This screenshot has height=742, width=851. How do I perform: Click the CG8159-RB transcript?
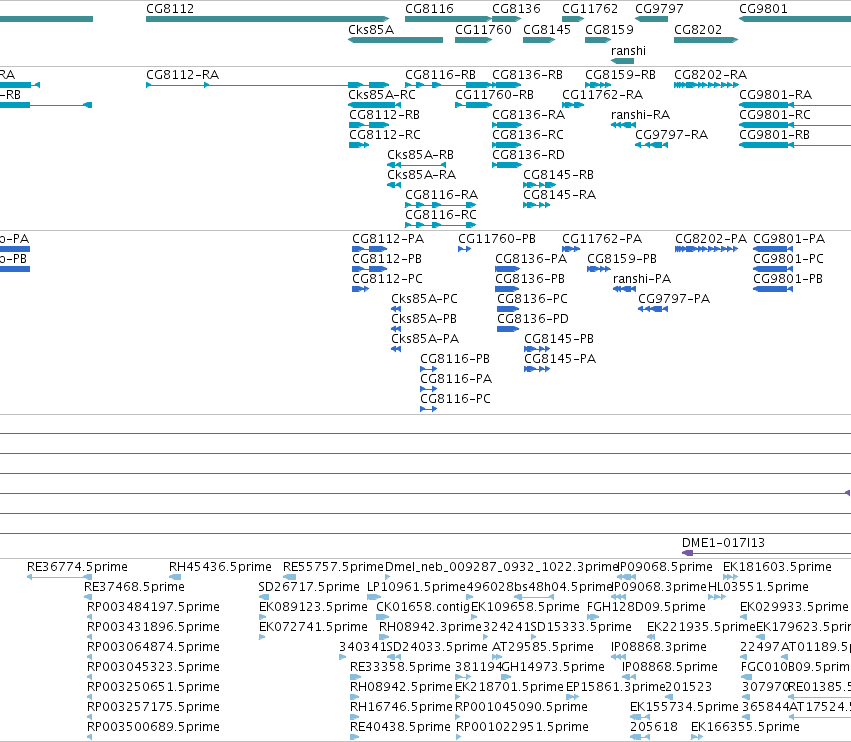click(598, 85)
